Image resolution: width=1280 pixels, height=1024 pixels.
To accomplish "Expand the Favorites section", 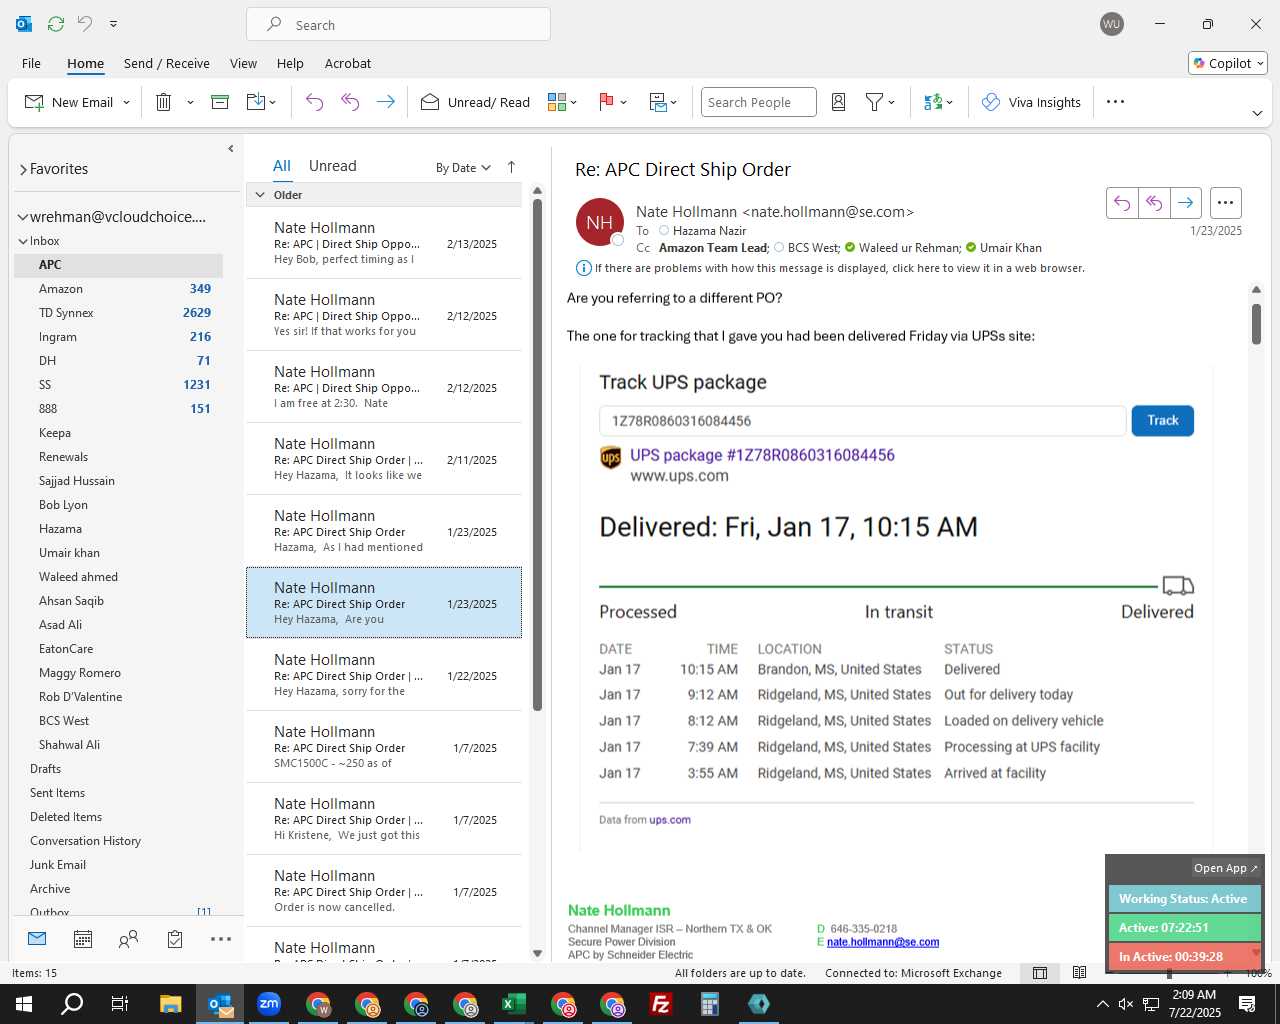I will click(x=23, y=169).
